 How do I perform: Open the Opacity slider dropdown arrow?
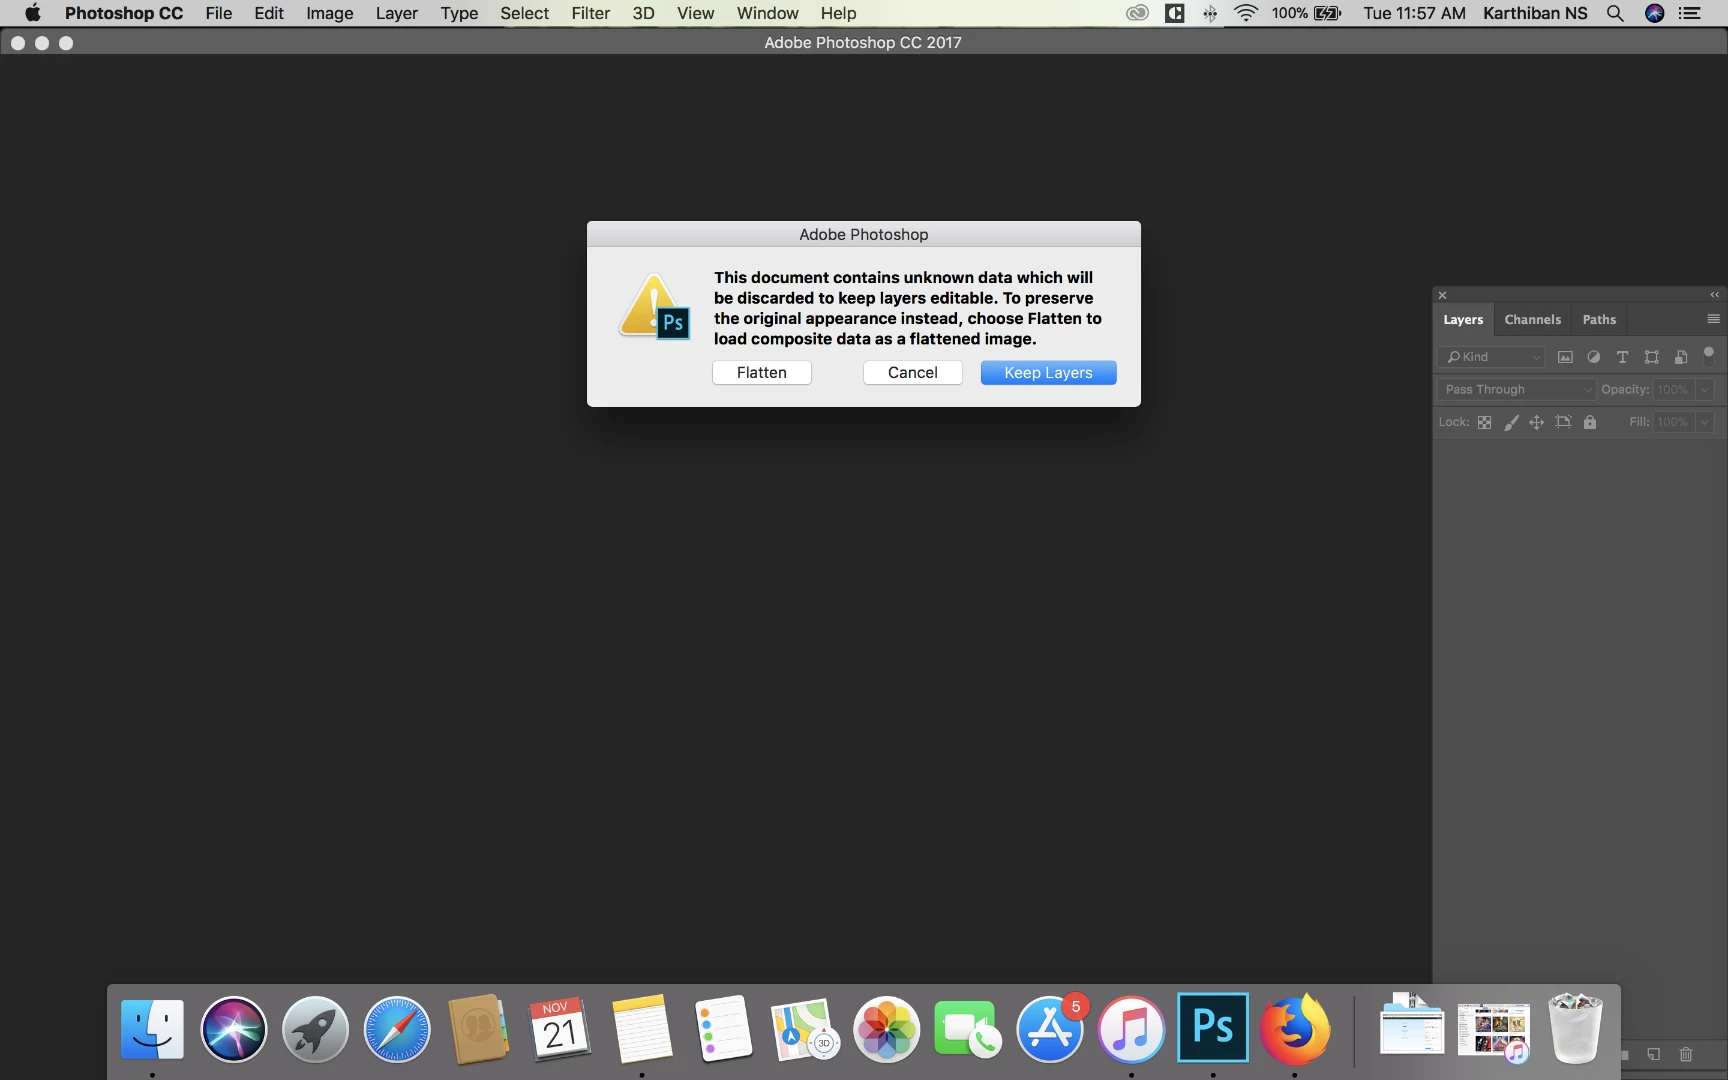1705,389
